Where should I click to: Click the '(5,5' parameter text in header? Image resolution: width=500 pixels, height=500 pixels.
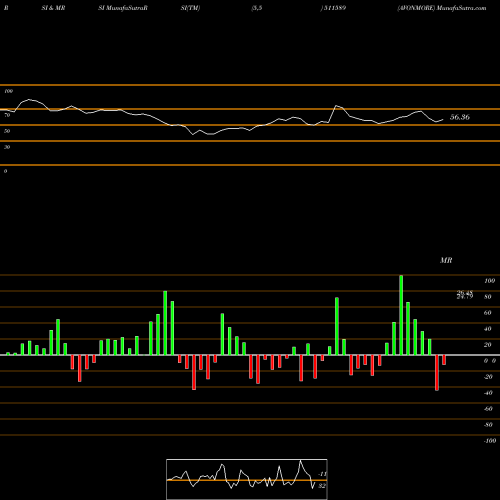point(257,8)
